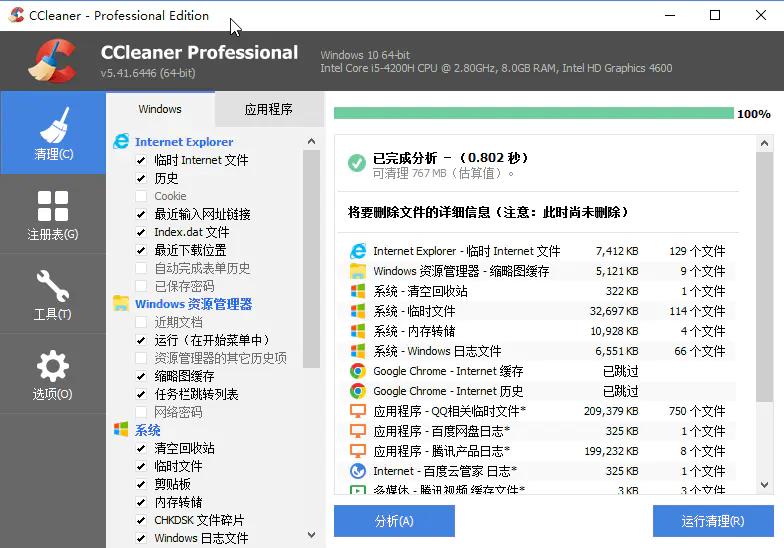The height and width of the screenshot is (548, 784).
Task: Check the 近期文档 checkbox
Action: pyautogui.click(x=142, y=322)
